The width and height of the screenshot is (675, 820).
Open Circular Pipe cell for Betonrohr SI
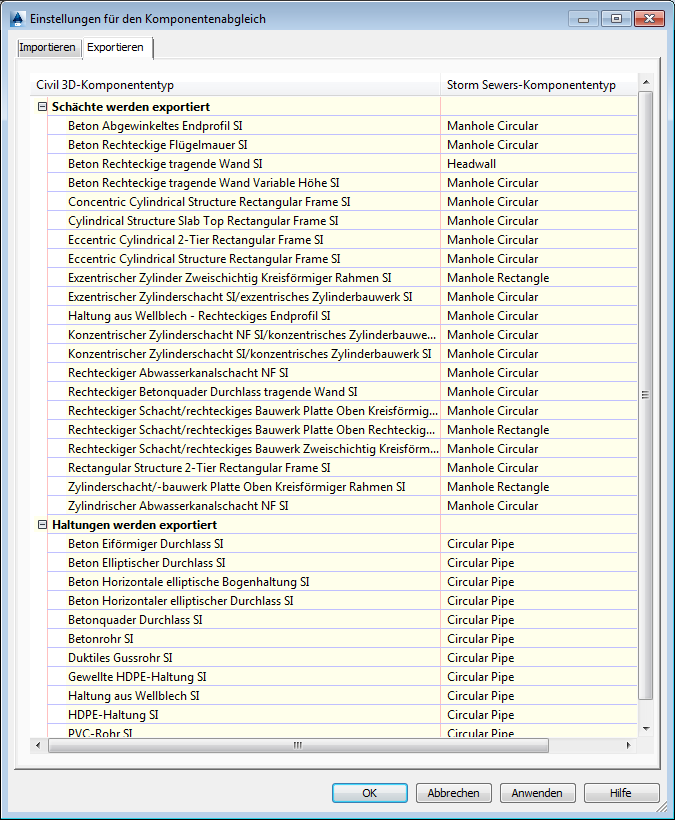pyautogui.click(x=539, y=639)
